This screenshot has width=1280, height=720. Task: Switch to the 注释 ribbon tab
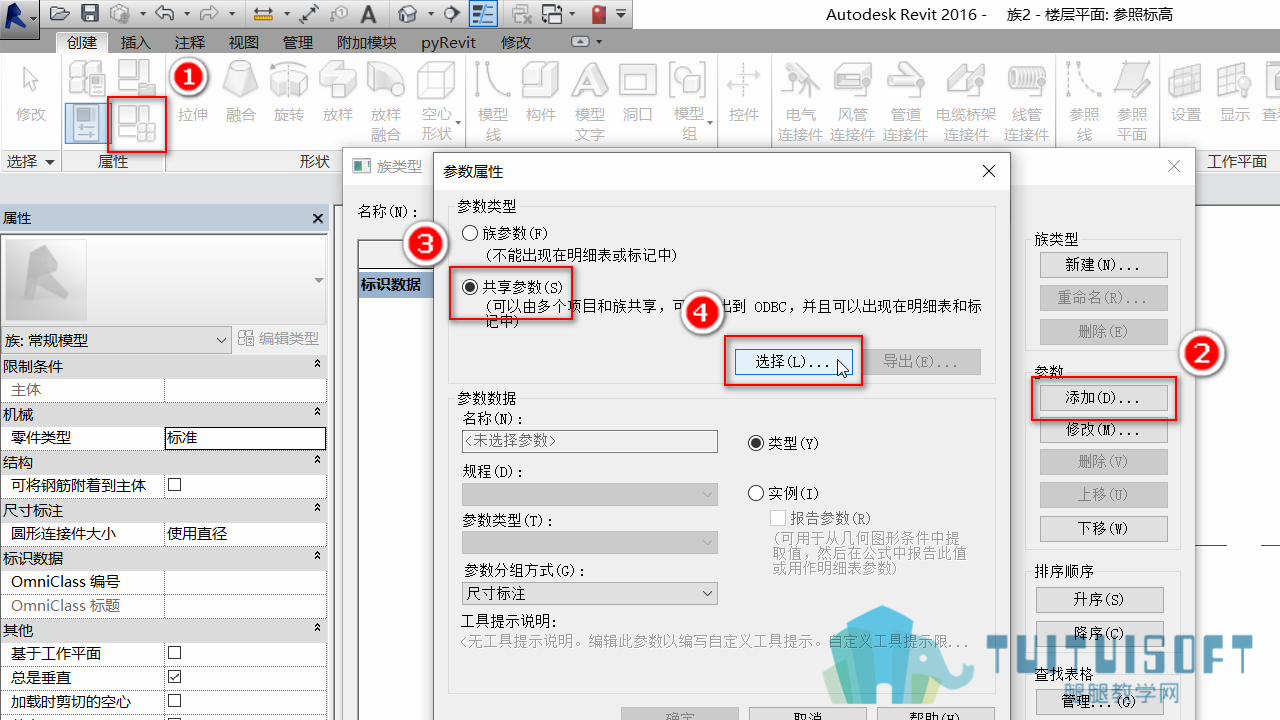(x=189, y=42)
